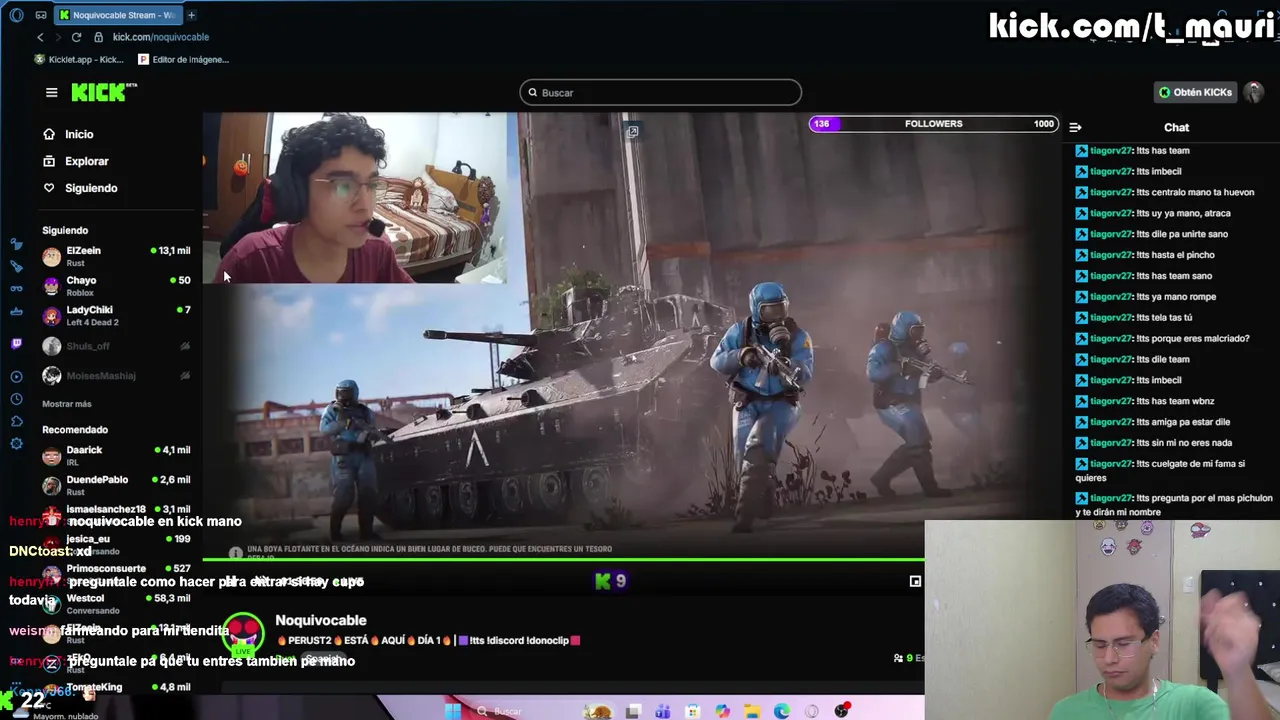The height and width of the screenshot is (720, 1280).
Task: Go back in the browser
Action: (40, 37)
